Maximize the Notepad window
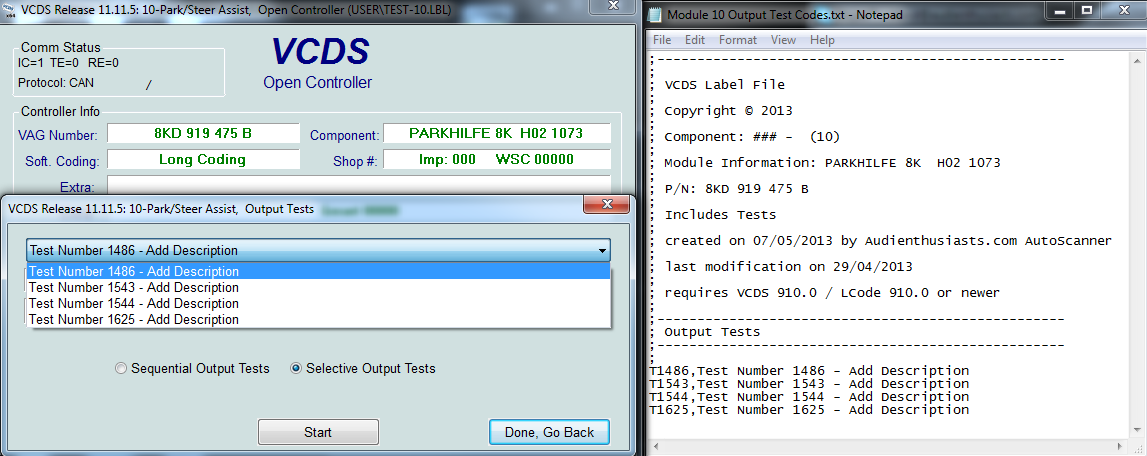This screenshot has width=1147, height=456. (x=1085, y=11)
